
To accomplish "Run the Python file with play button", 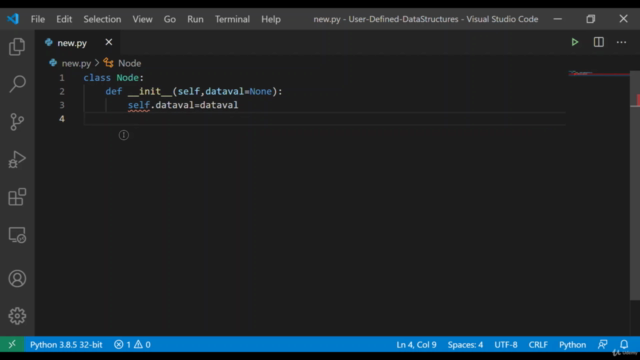I will click(575, 42).
